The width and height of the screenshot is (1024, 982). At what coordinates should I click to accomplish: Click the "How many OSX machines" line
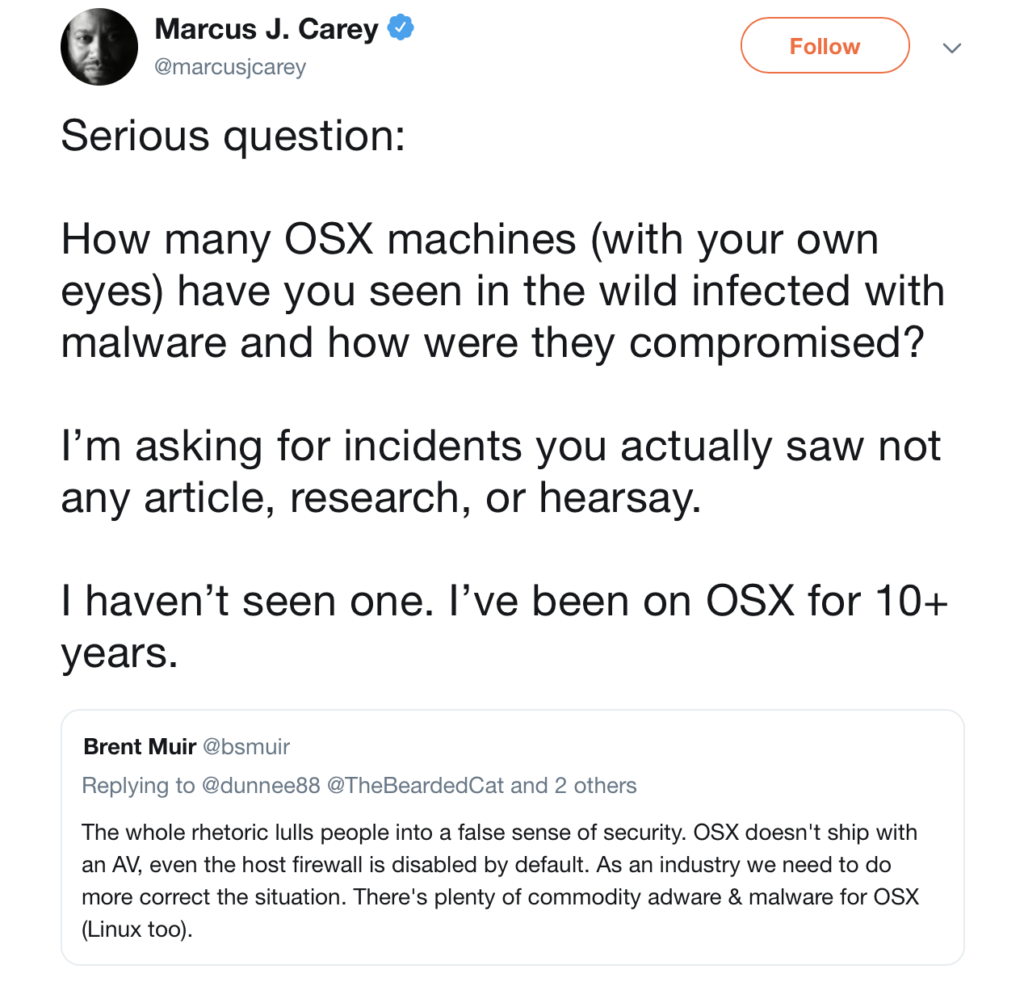coord(469,240)
